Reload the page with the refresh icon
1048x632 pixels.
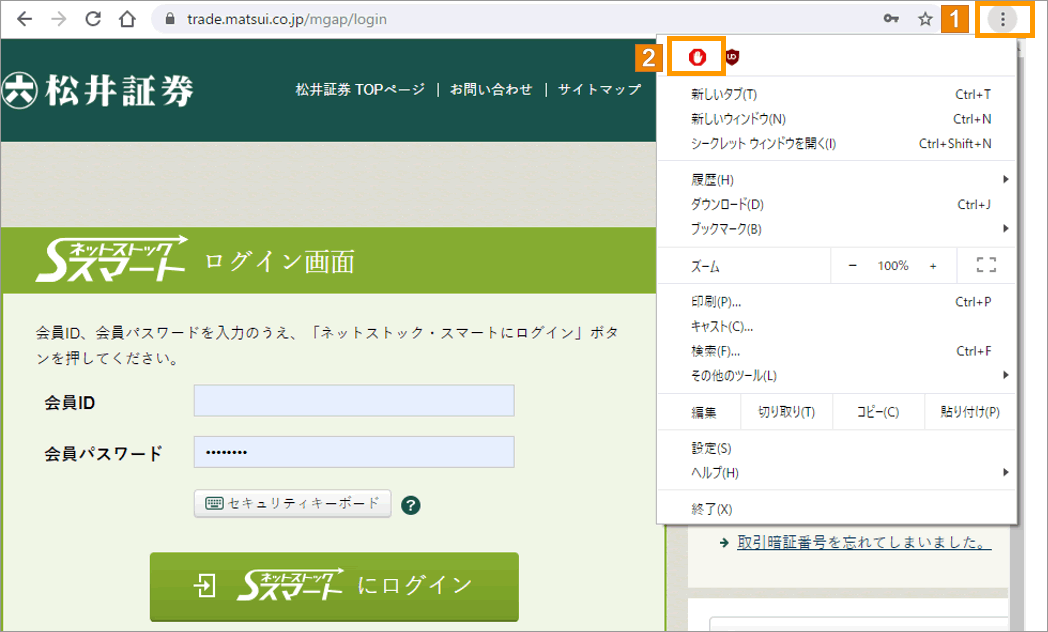pos(93,19)
